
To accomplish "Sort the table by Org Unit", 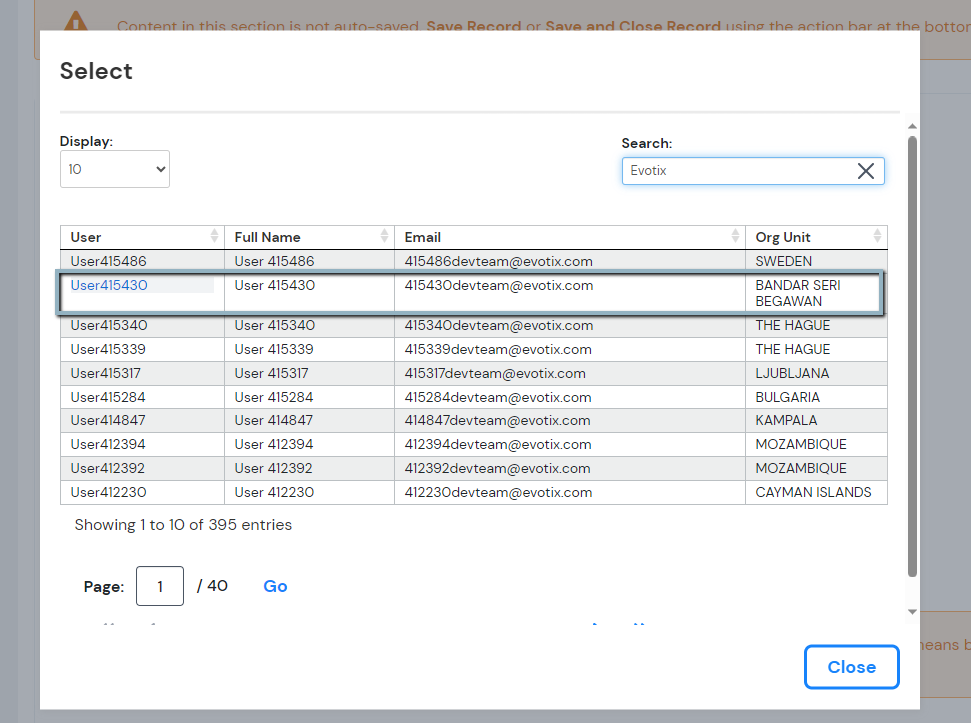I will pos(878,237).
